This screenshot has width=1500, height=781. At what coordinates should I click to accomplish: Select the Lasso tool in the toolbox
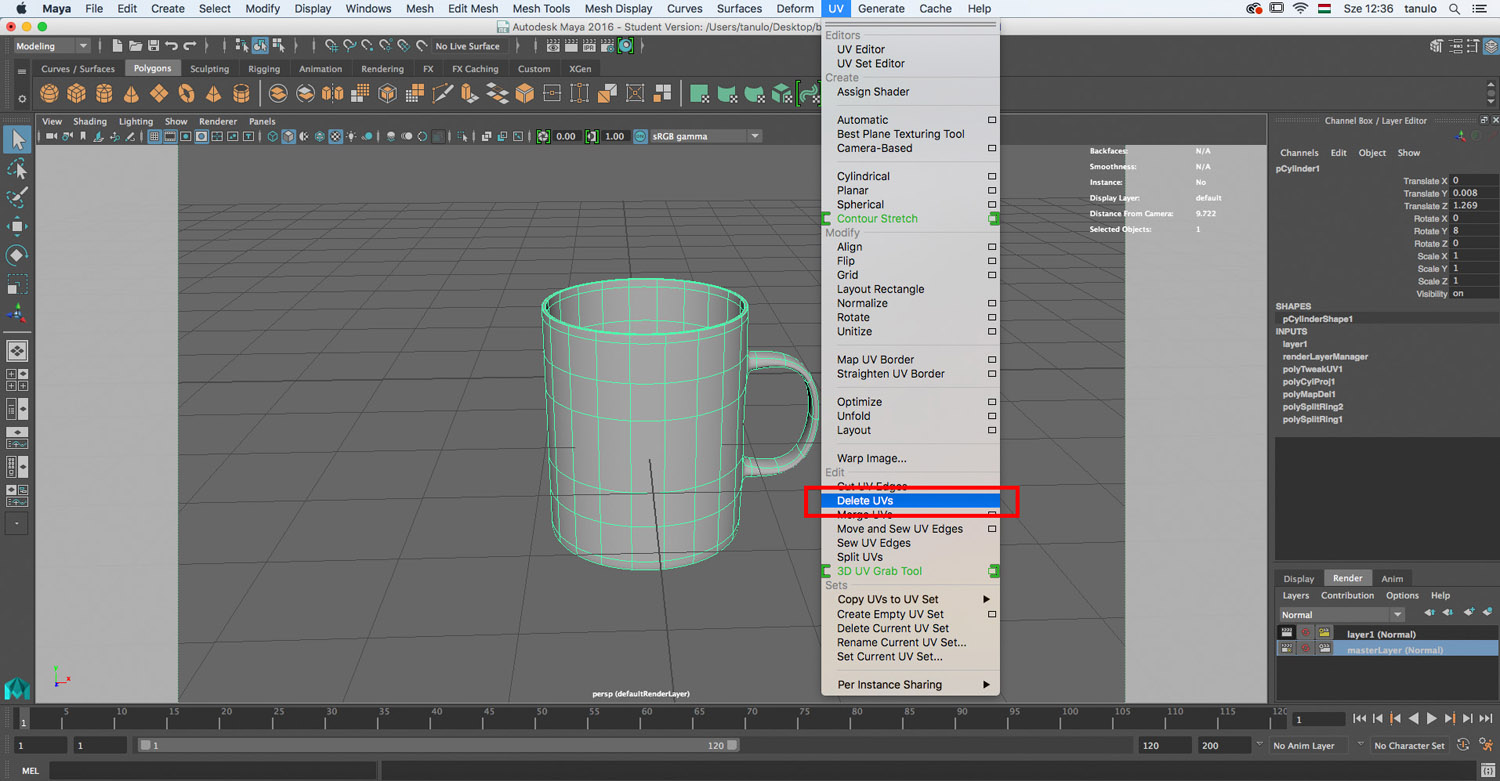tap(17, 169)
